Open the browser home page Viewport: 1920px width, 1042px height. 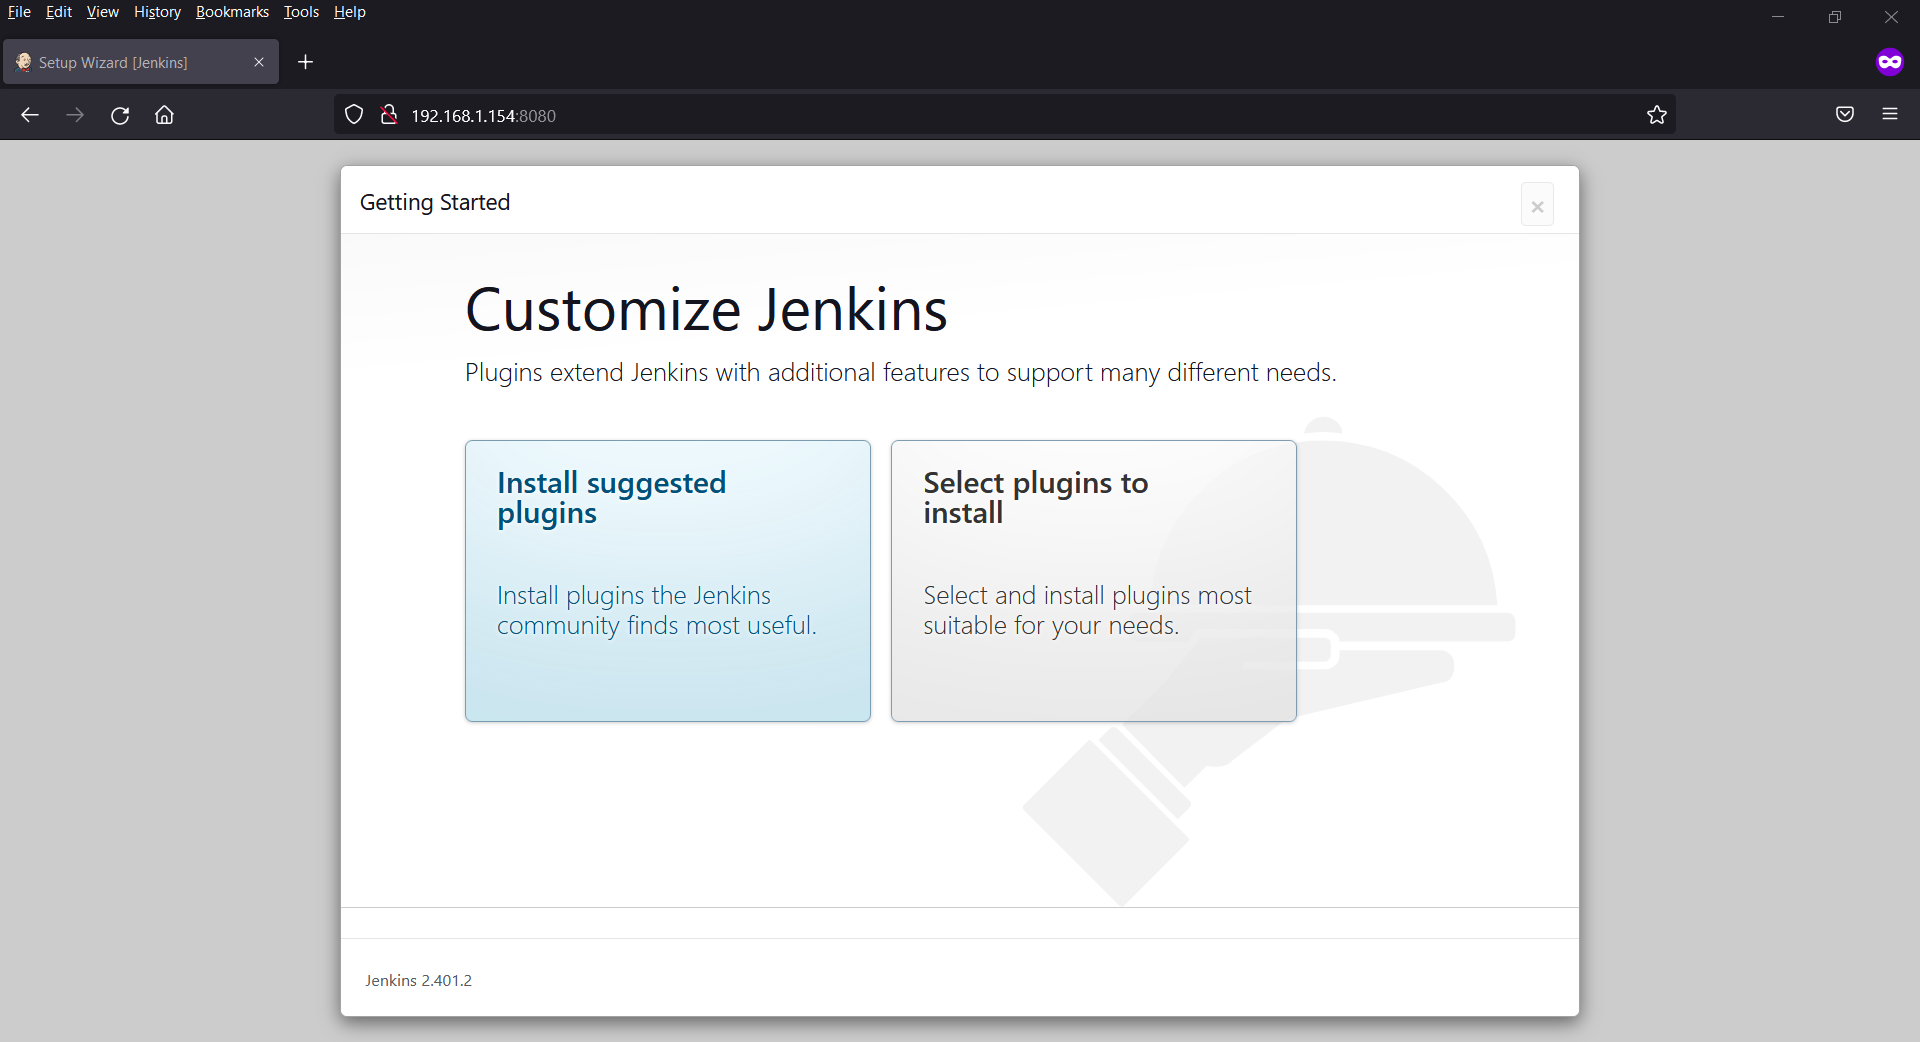[165, 115]
